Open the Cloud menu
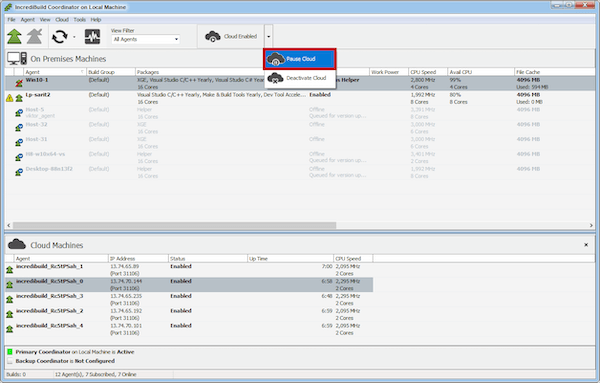This screenshot has width=600, height=383. (x=62, y=20)
